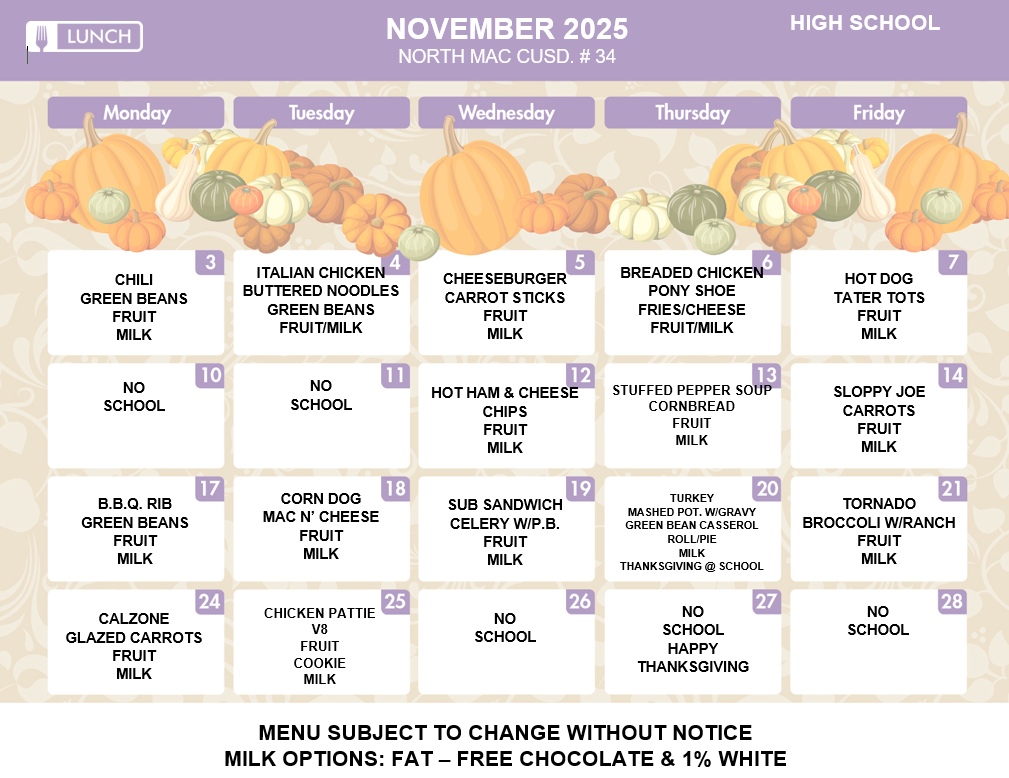
Task: Click the Stuffed Pepper Soup menu cell
Action: (x=692, y=415)
